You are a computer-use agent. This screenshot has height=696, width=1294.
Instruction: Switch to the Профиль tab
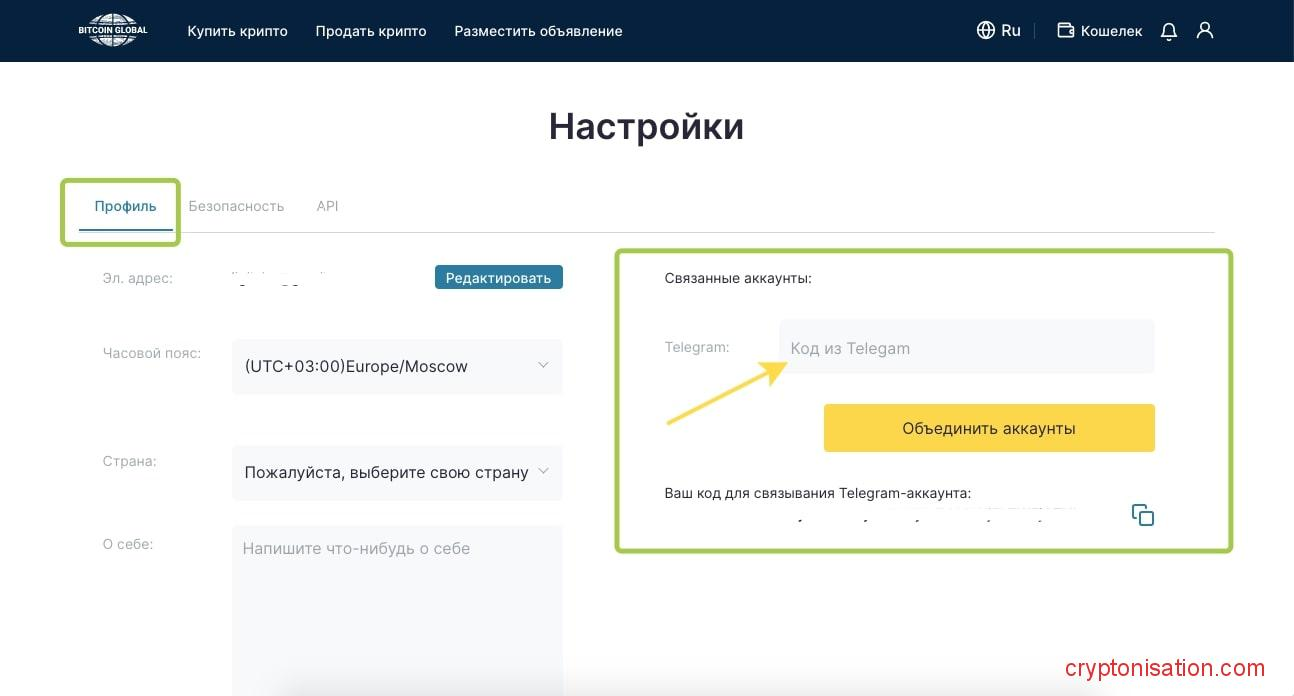click(126, 206)
